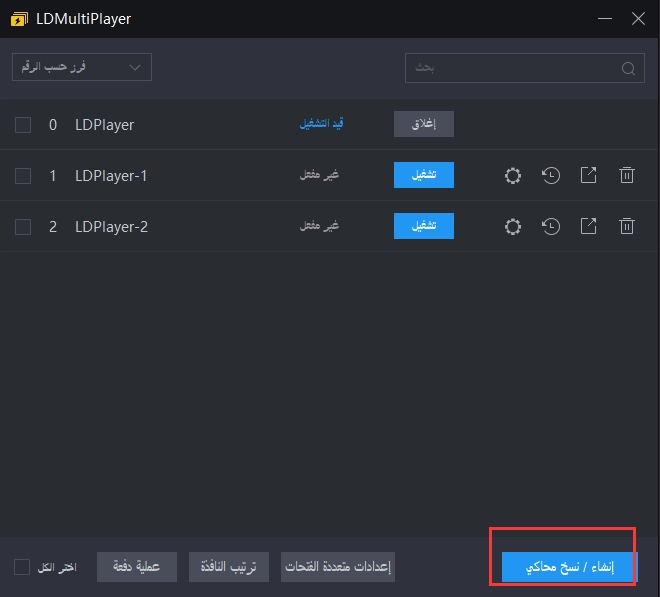Select the LDPlayer name in row 0

104,125
